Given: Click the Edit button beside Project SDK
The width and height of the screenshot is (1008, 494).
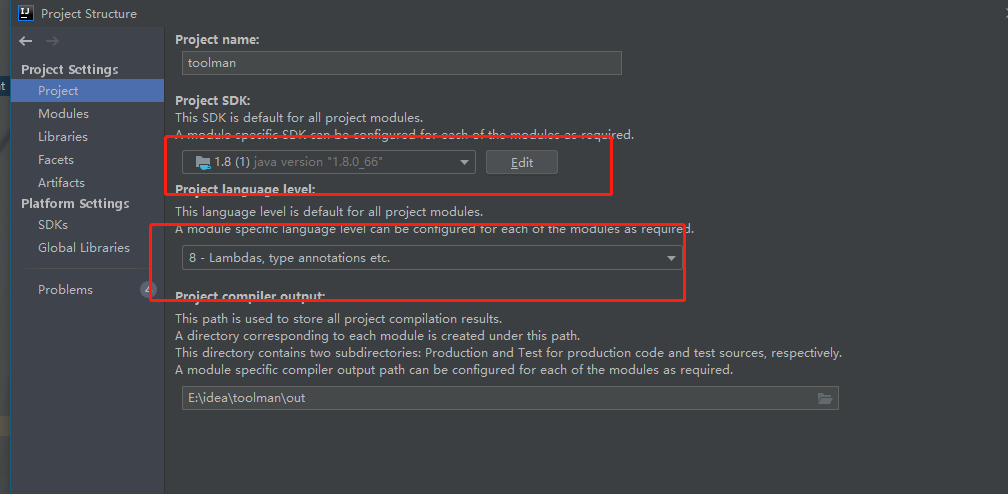Looking at the screenshot, I should click(521, 163).
